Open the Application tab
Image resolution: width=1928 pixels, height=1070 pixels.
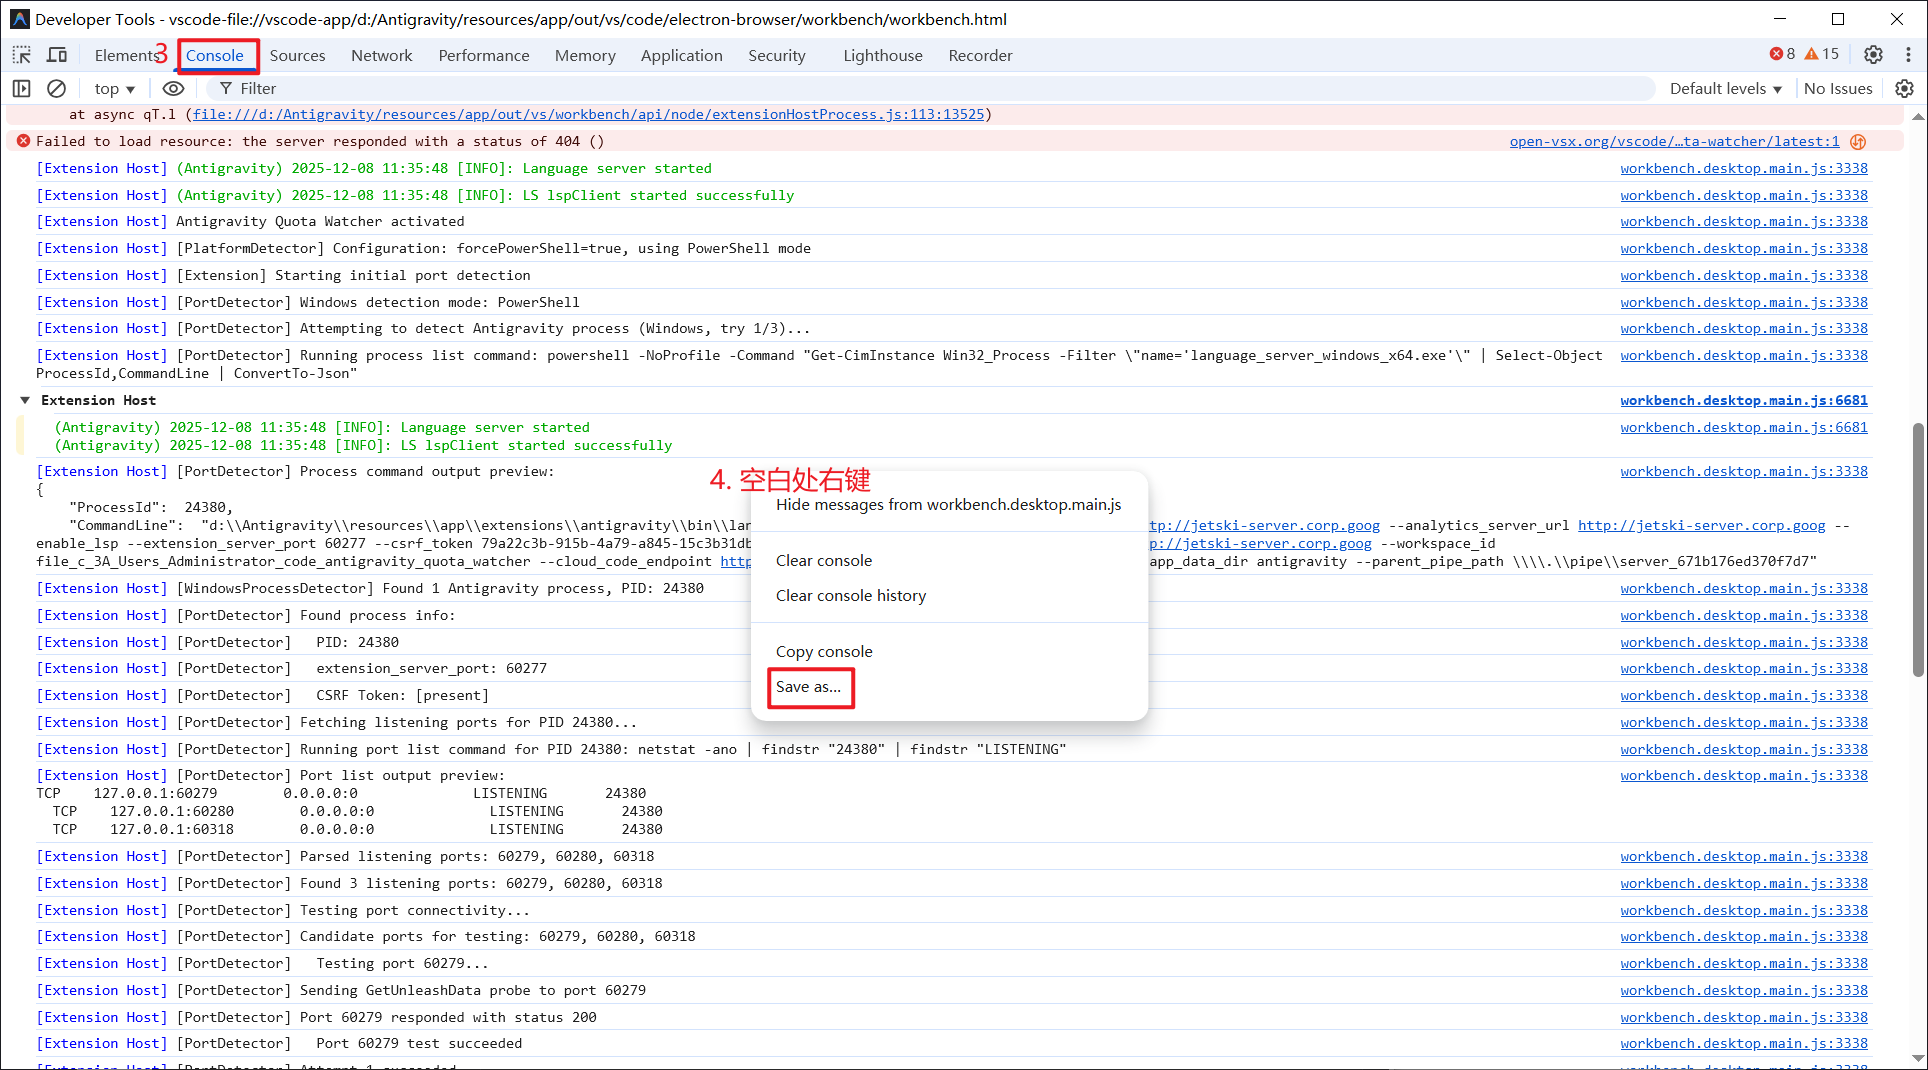pyautogui.click(x=681, y=55)
